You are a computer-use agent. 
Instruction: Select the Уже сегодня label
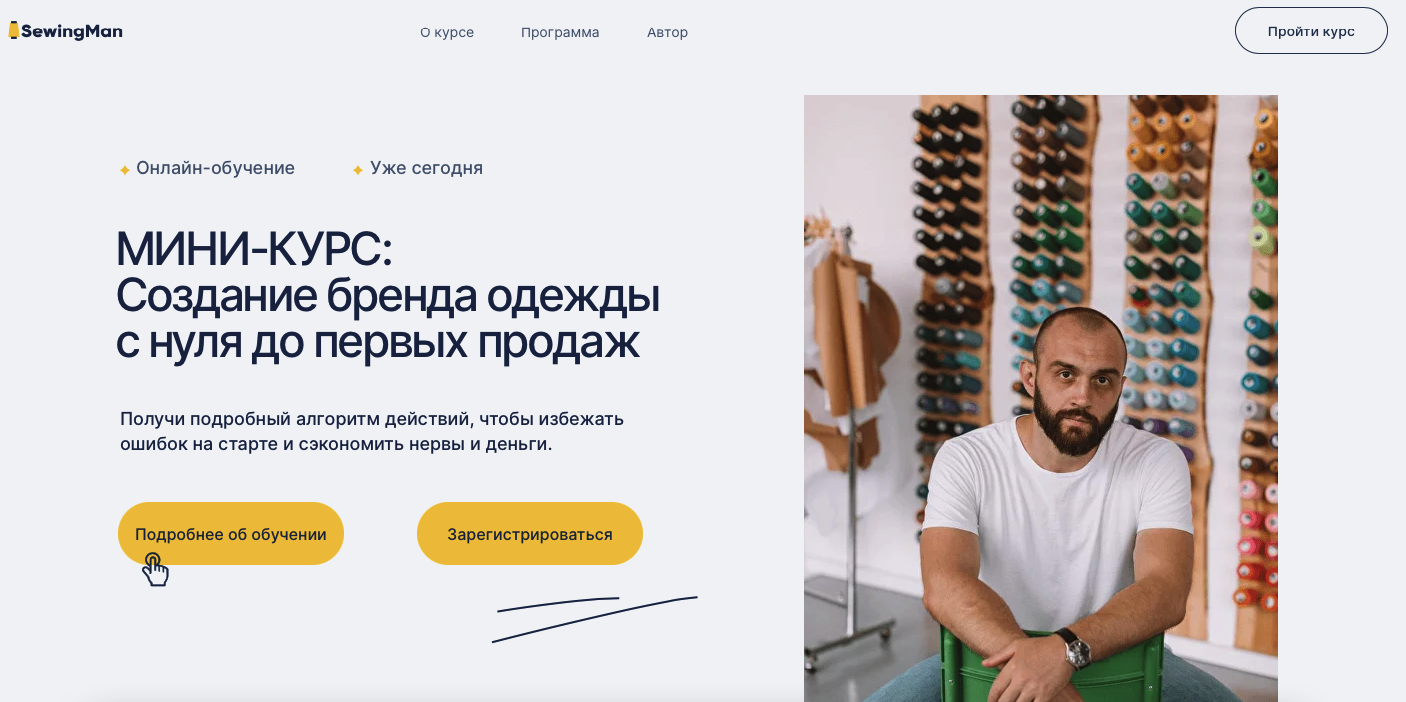coord(427,168)
